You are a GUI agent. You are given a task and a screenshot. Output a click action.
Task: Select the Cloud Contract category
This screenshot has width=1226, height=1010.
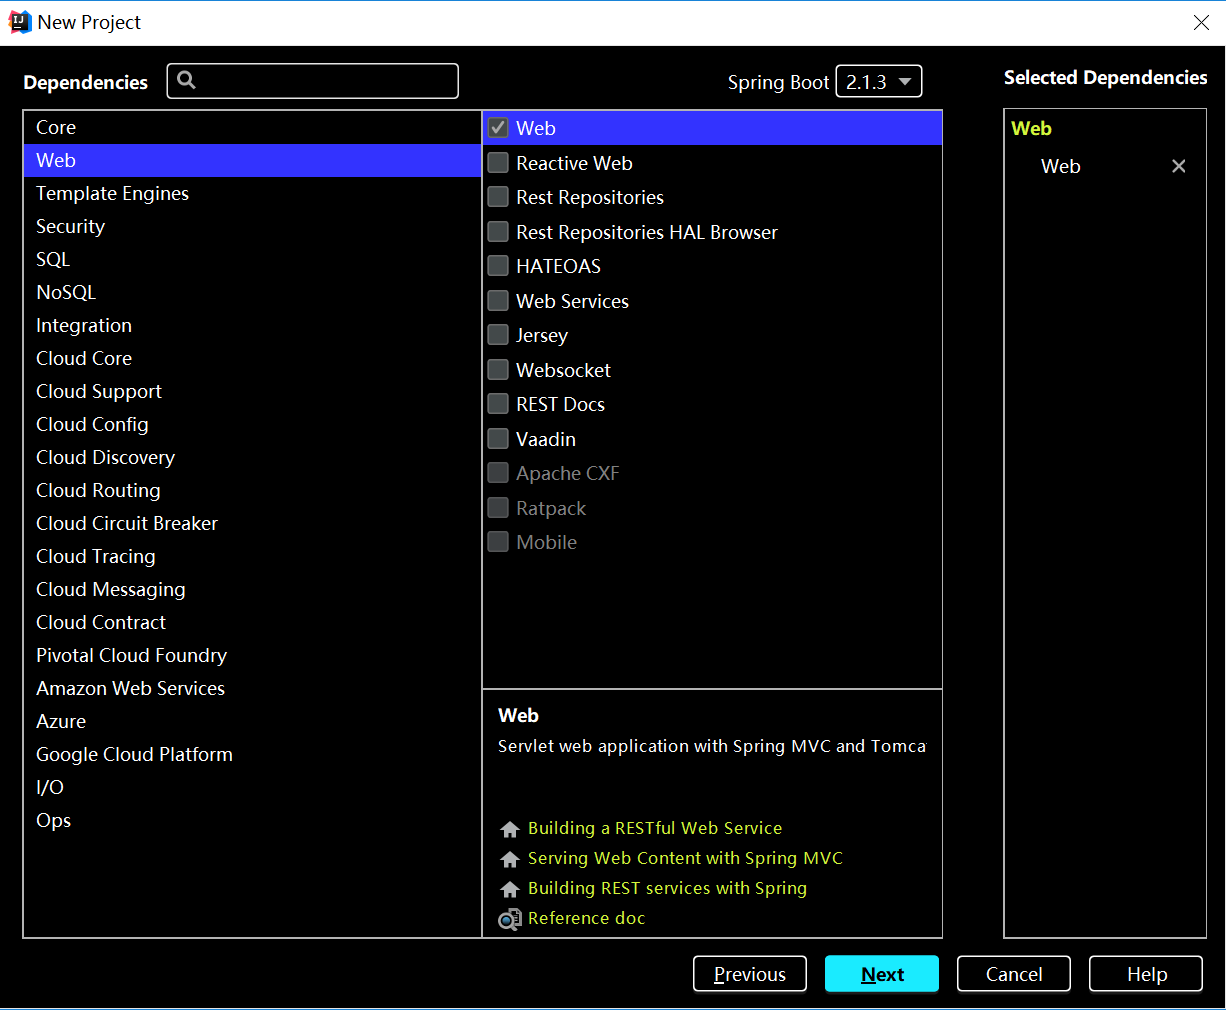click(252, 622)
